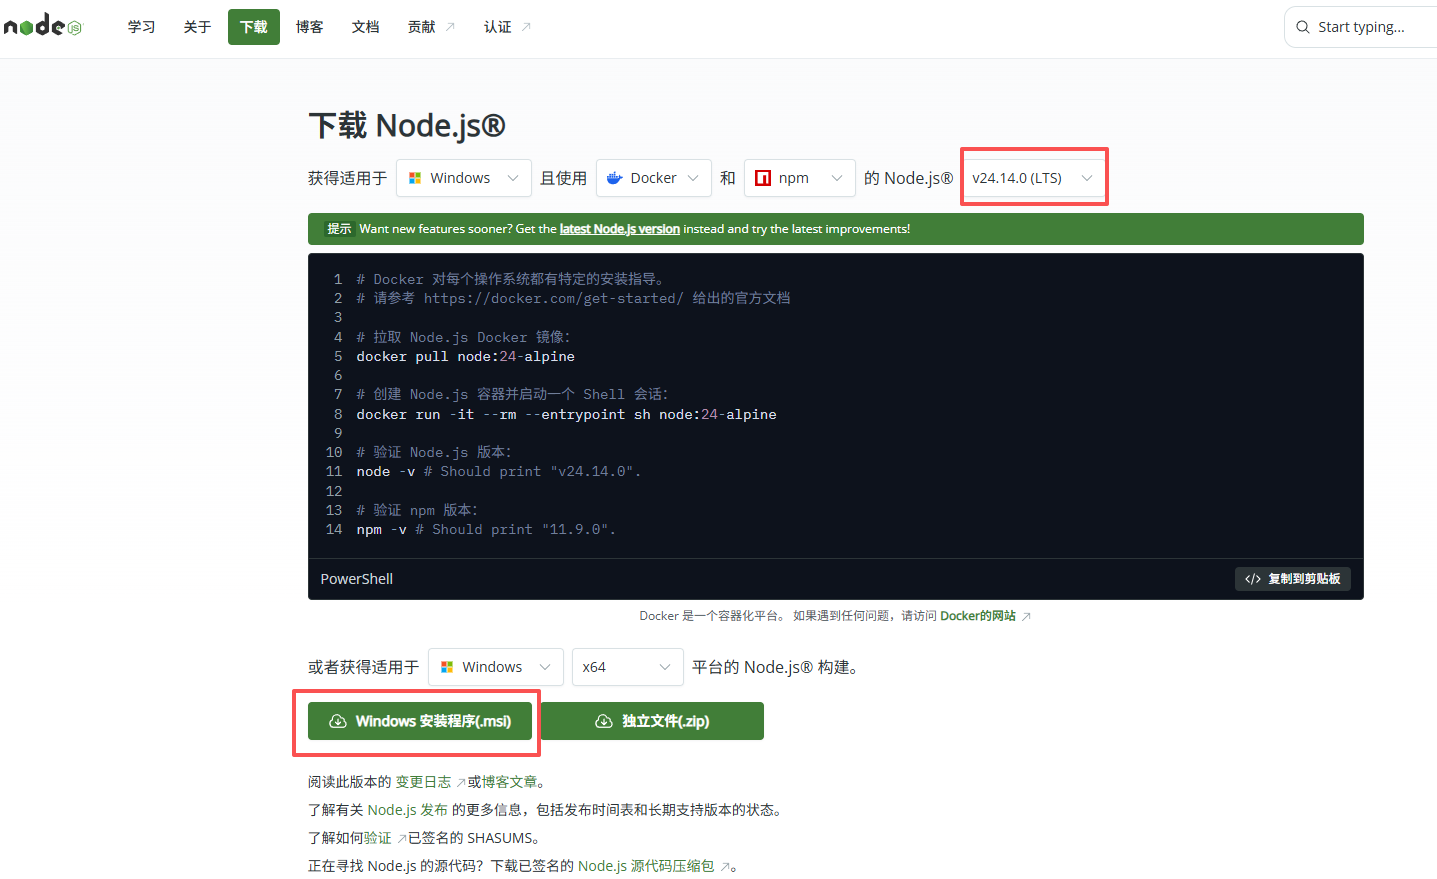Open the Docker install method dropdown
The height and width of the screenshot is (879, 1437).
tap(654, 178)
